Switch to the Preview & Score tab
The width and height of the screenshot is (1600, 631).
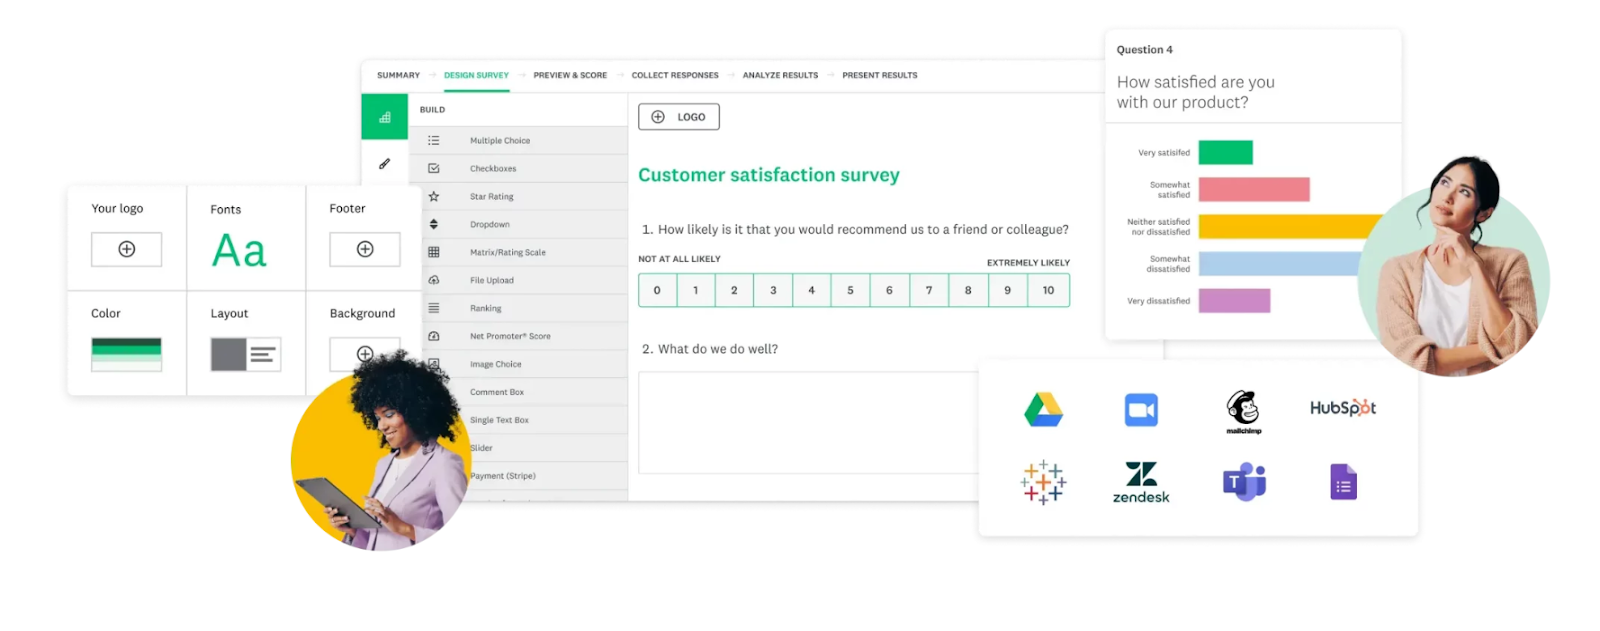coord(570,75)
